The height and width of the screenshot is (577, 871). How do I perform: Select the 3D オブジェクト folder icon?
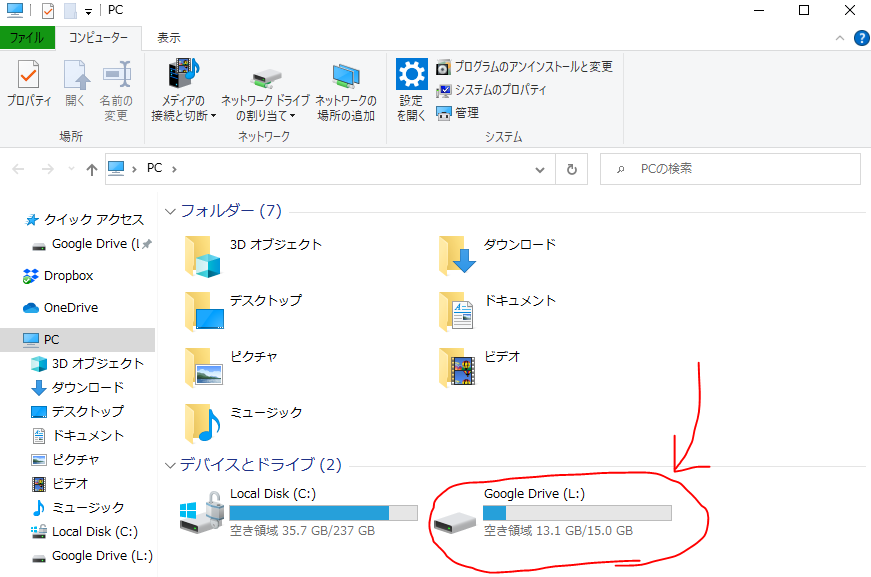coord(203,256)
